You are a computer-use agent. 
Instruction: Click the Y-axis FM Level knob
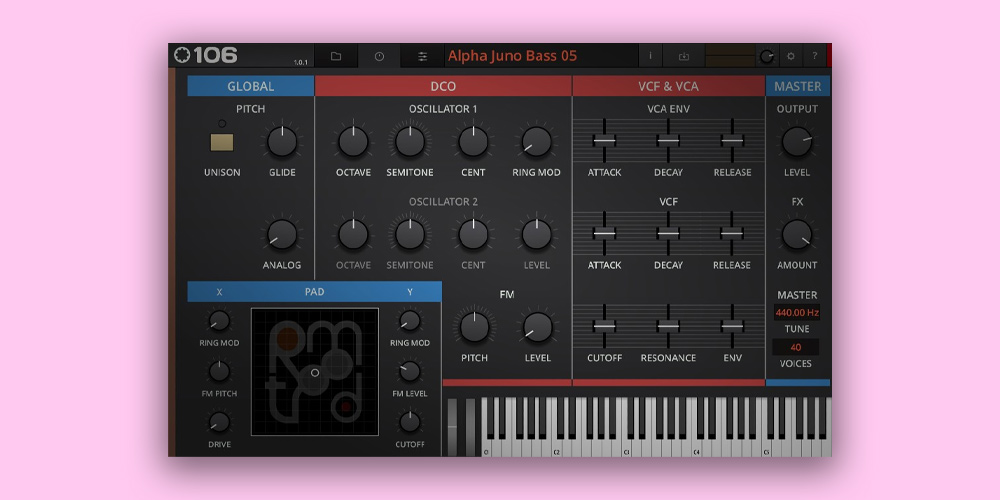click(409, 371)
